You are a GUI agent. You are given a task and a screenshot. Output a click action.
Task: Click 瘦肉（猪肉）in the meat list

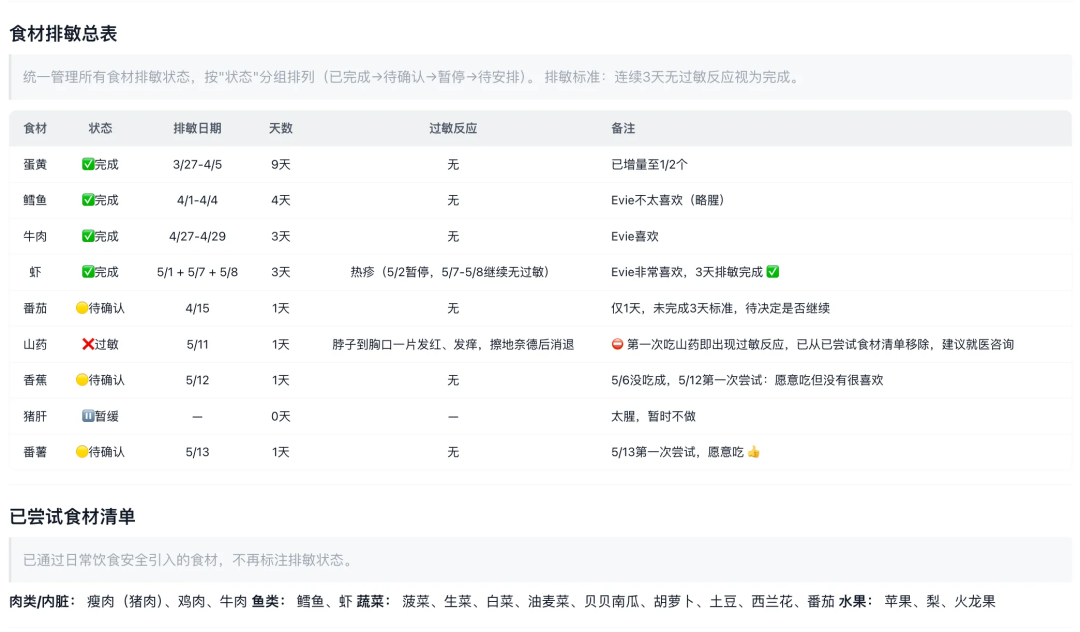pos(125,602)
